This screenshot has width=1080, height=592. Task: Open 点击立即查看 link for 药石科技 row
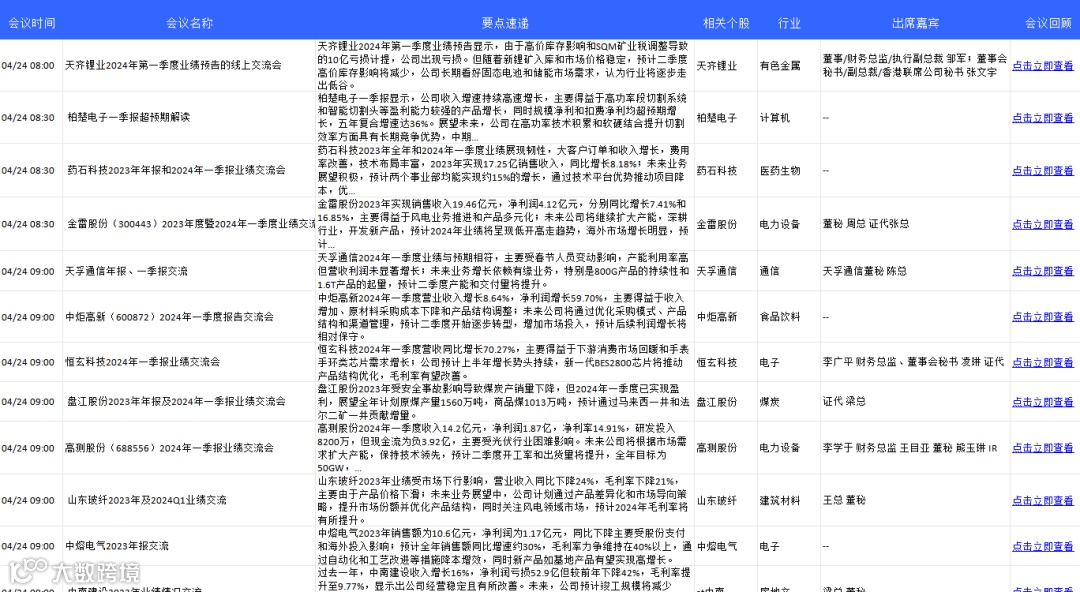point(1042,170)
